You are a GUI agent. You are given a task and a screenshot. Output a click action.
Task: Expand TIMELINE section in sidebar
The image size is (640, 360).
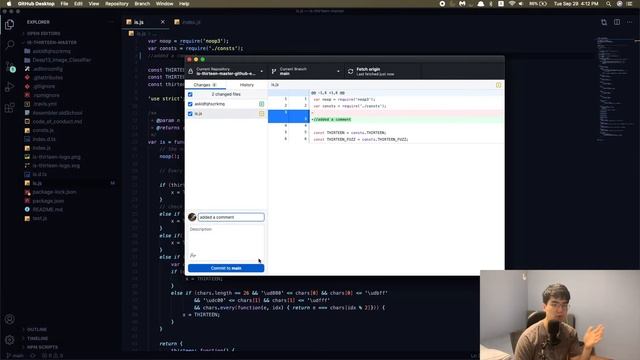(38, 338)
